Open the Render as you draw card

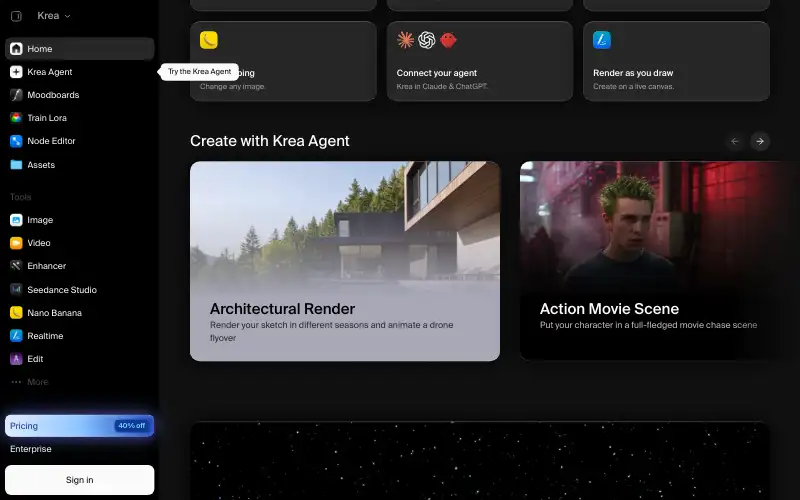coord(676,61)
